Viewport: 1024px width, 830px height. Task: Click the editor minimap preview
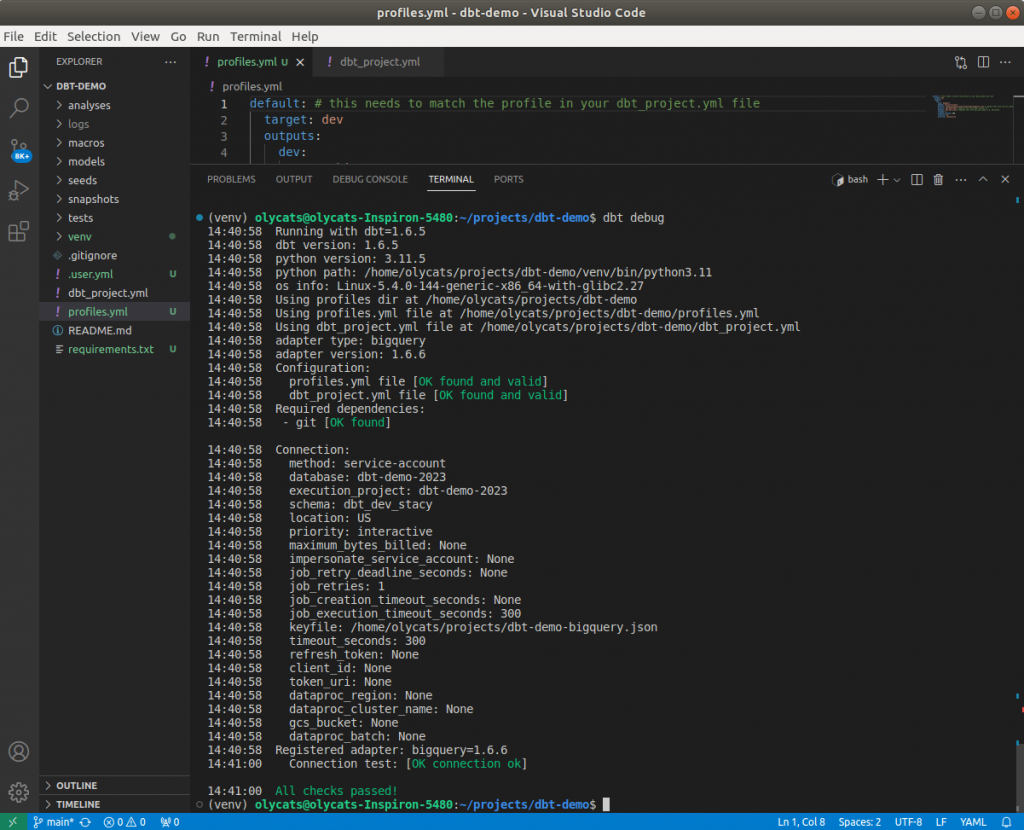972,107
